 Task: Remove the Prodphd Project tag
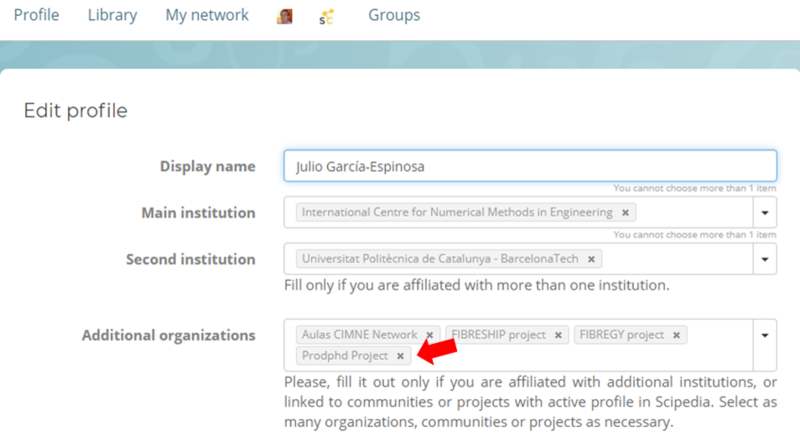400,356
